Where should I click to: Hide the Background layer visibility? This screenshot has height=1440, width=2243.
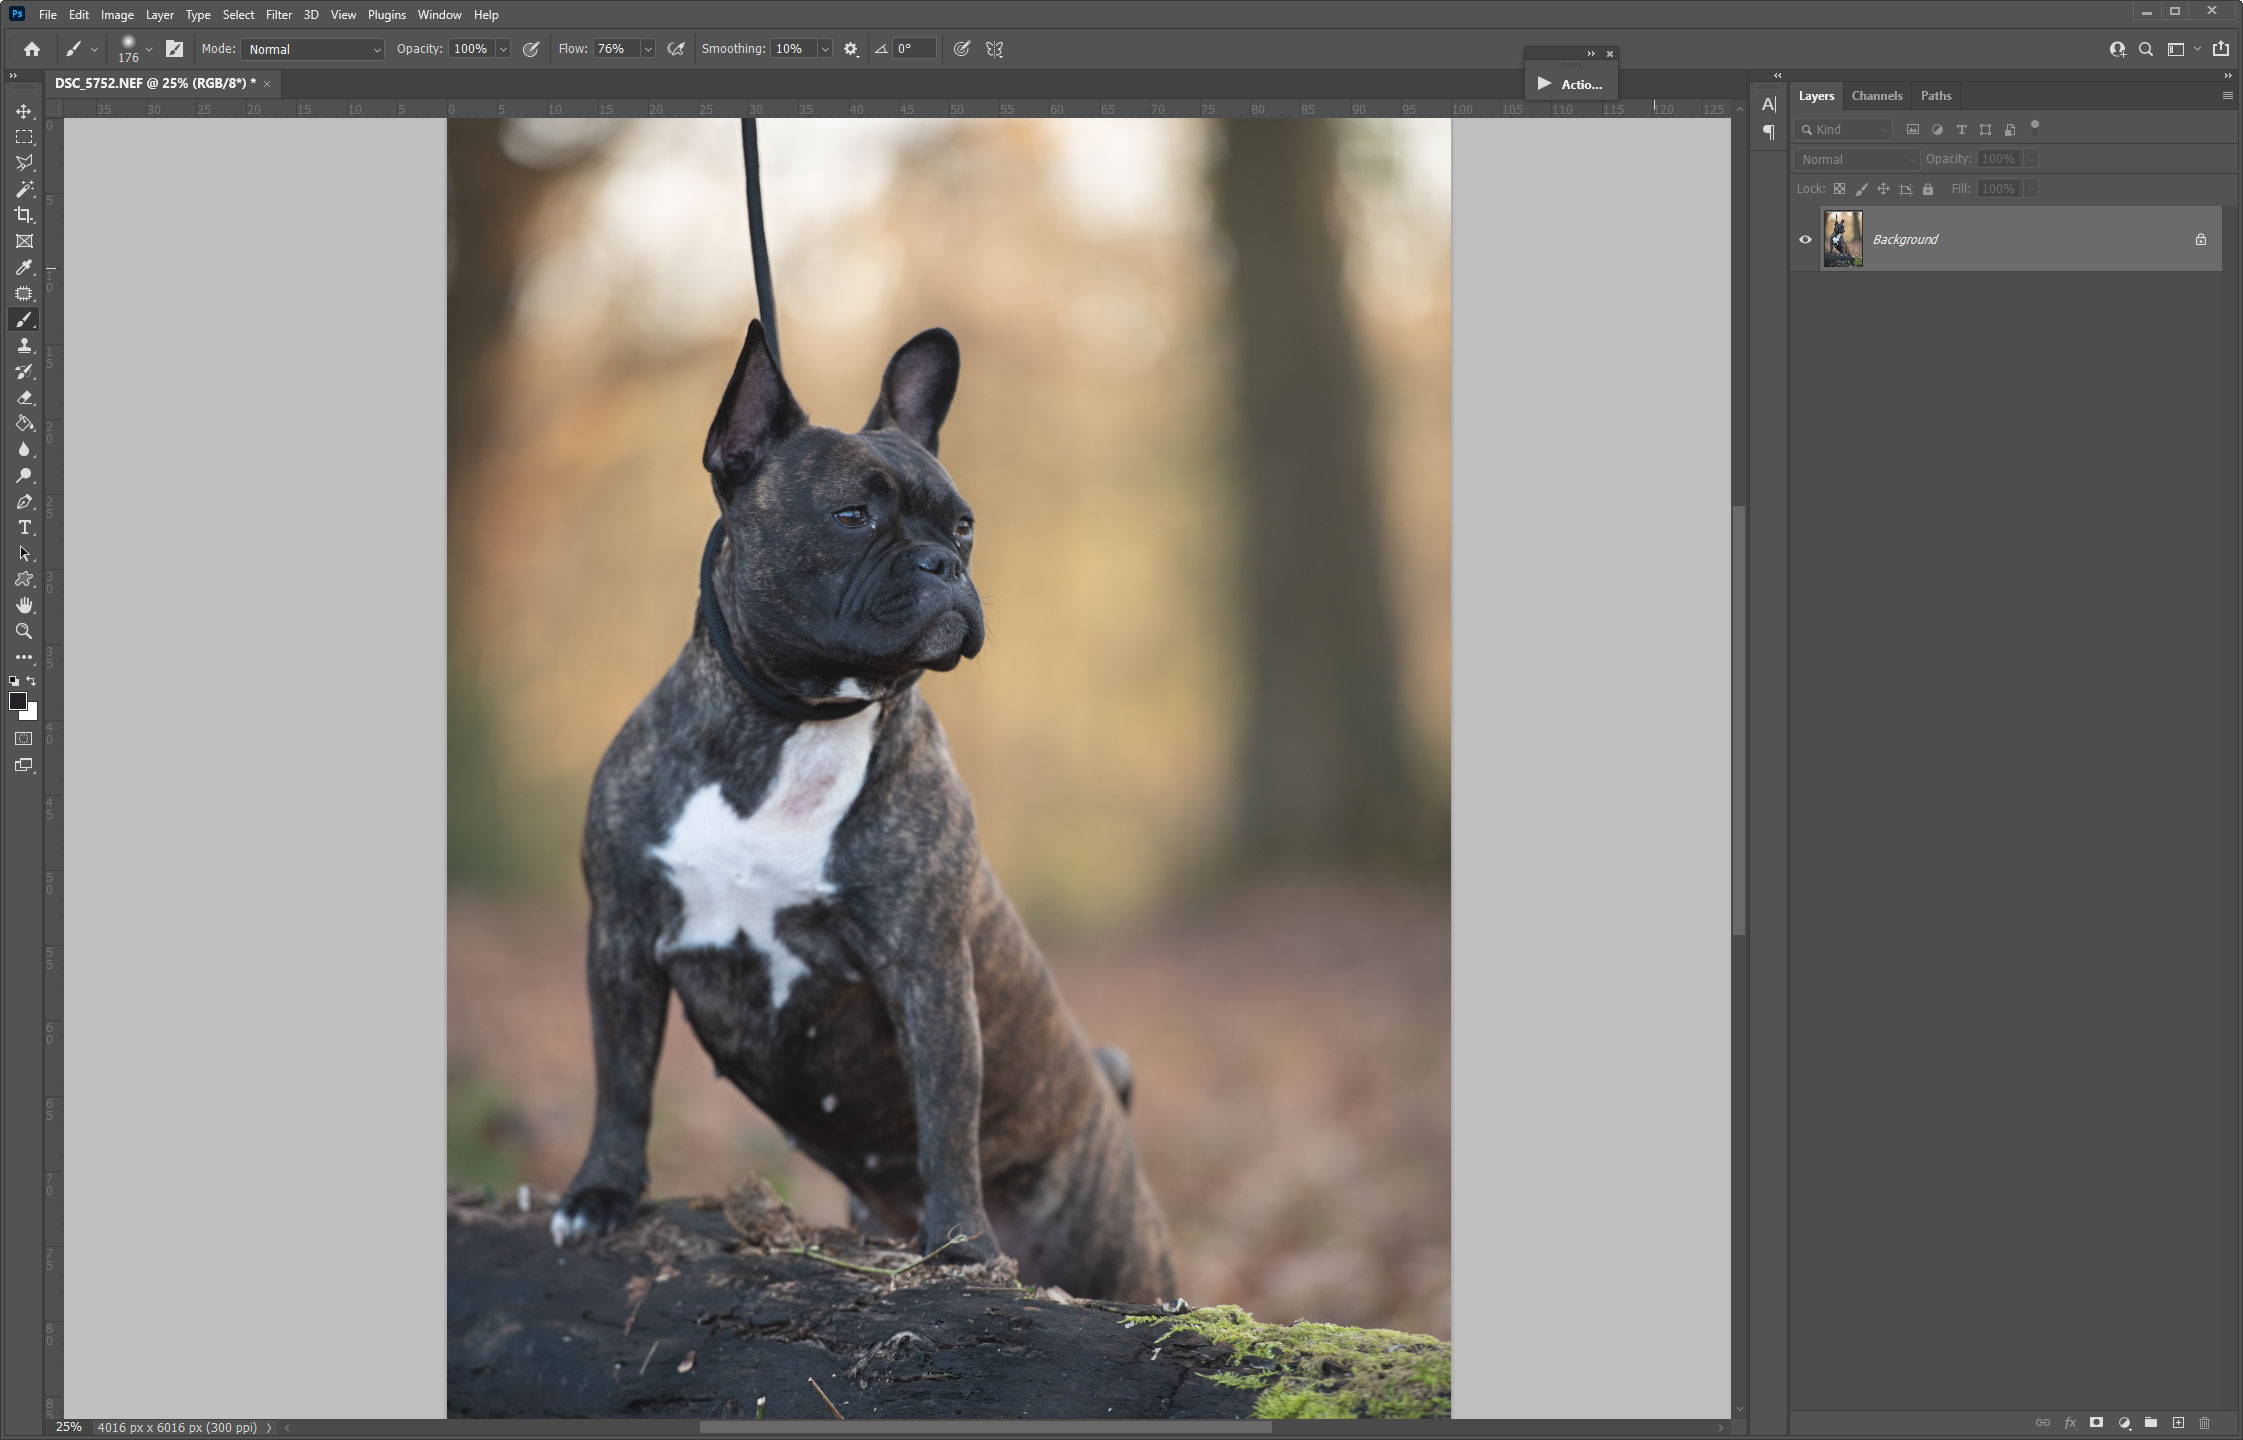click(x=1805, y=239)
